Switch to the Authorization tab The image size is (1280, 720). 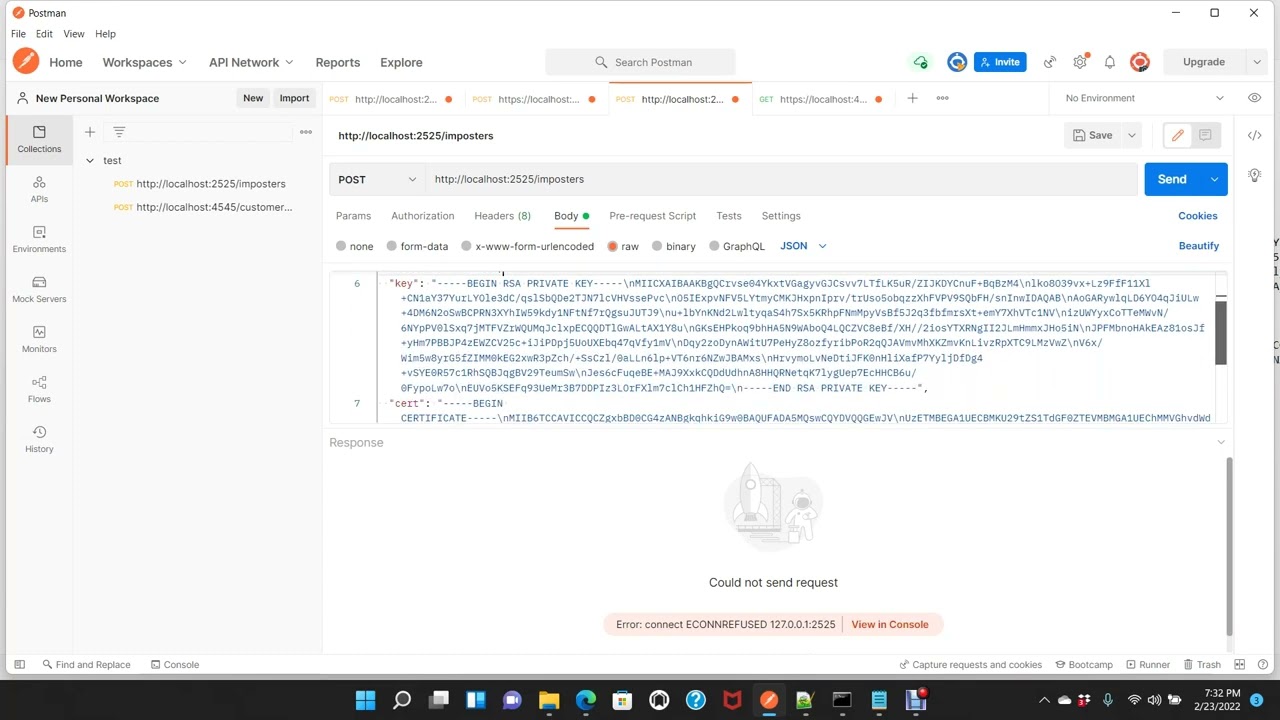point(422,216)
